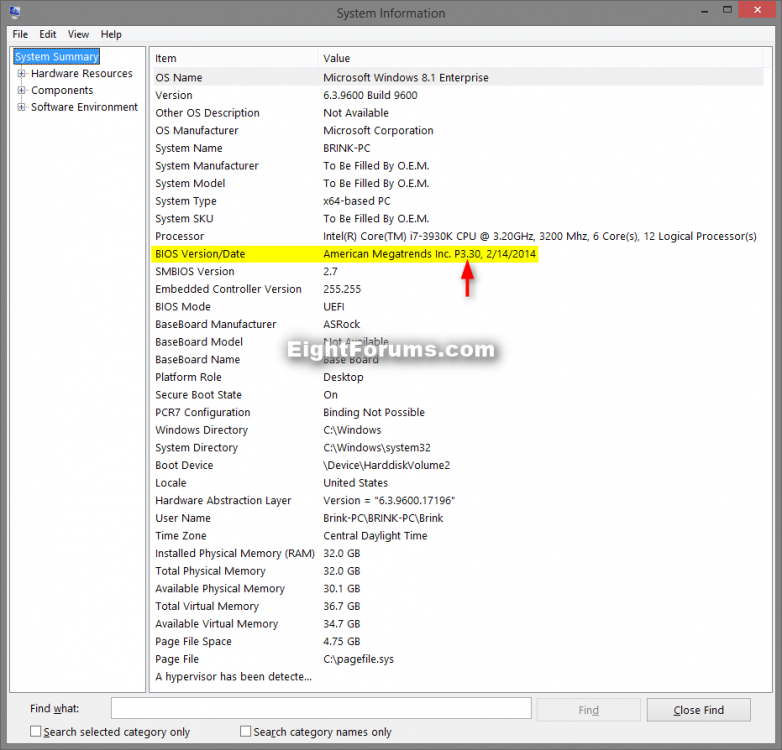Select the OS Name row
Screen dimensions: 782x750
coord(457,78)
